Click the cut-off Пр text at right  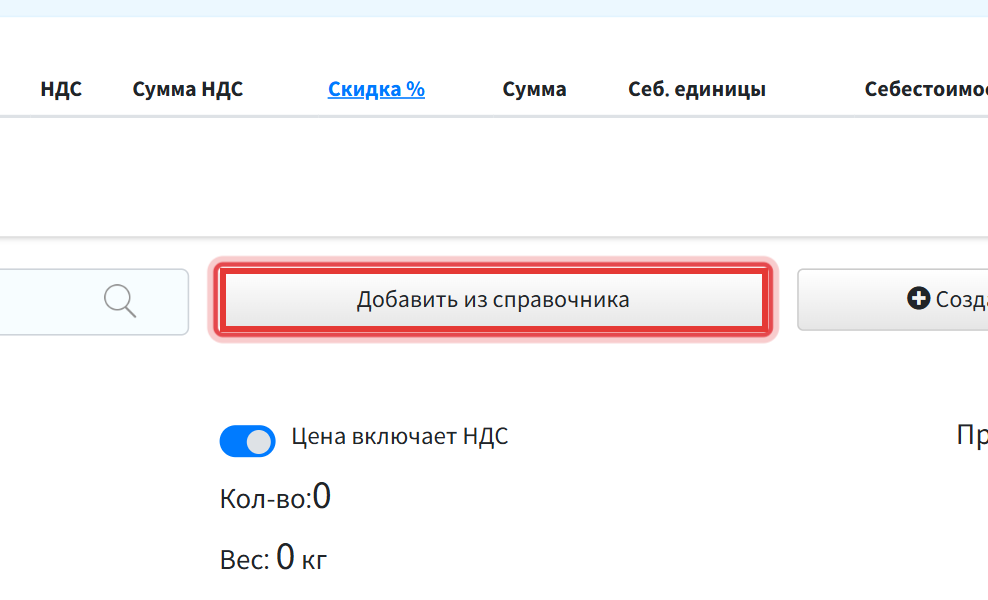[972, 436]
